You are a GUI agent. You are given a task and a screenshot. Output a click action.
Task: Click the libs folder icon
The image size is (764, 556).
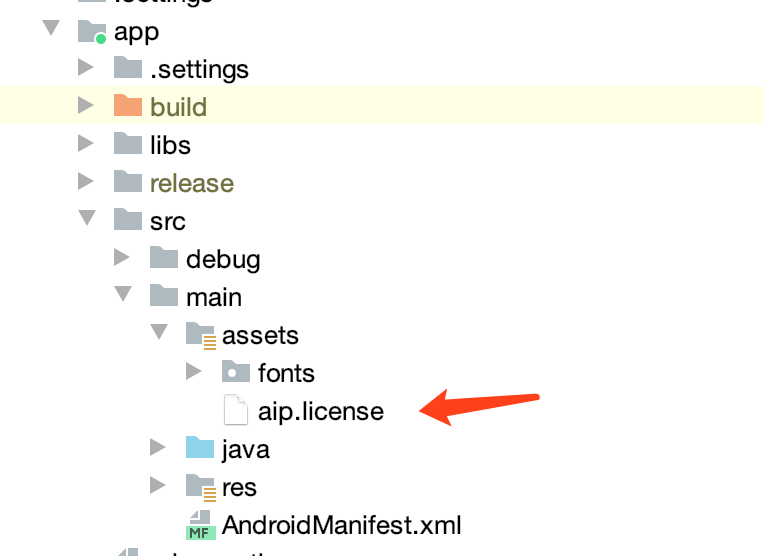128,143
